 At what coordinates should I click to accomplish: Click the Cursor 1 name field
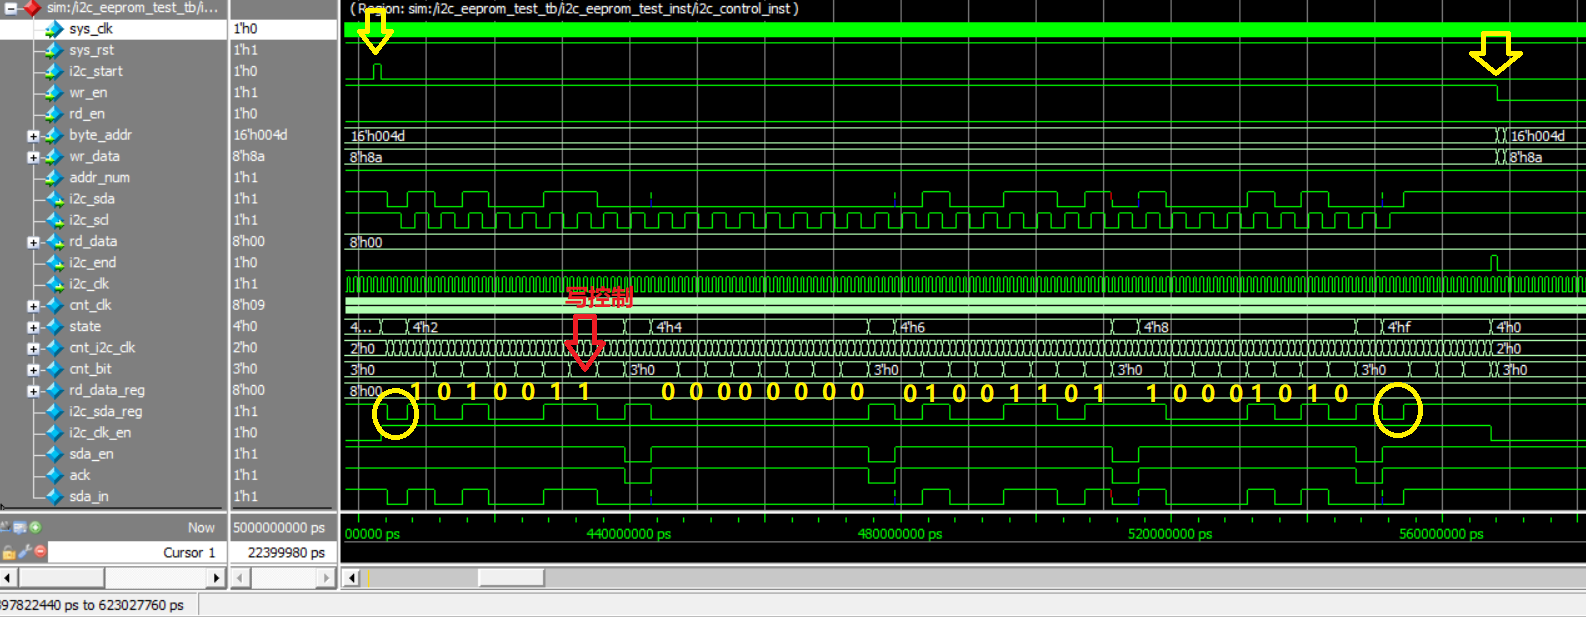pyautogui.click(x=135, y=552)
